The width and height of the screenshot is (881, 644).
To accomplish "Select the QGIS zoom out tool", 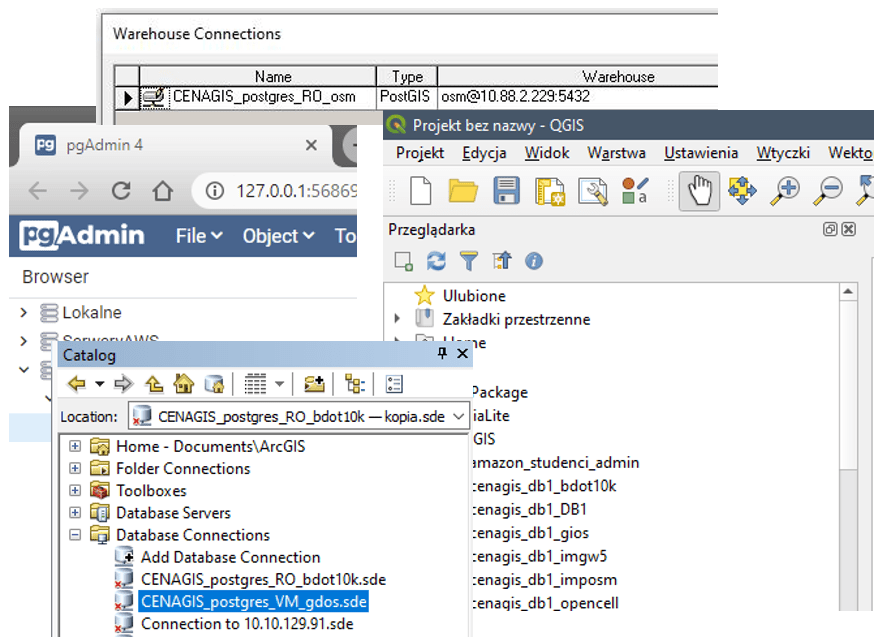I will click(828, 191).
